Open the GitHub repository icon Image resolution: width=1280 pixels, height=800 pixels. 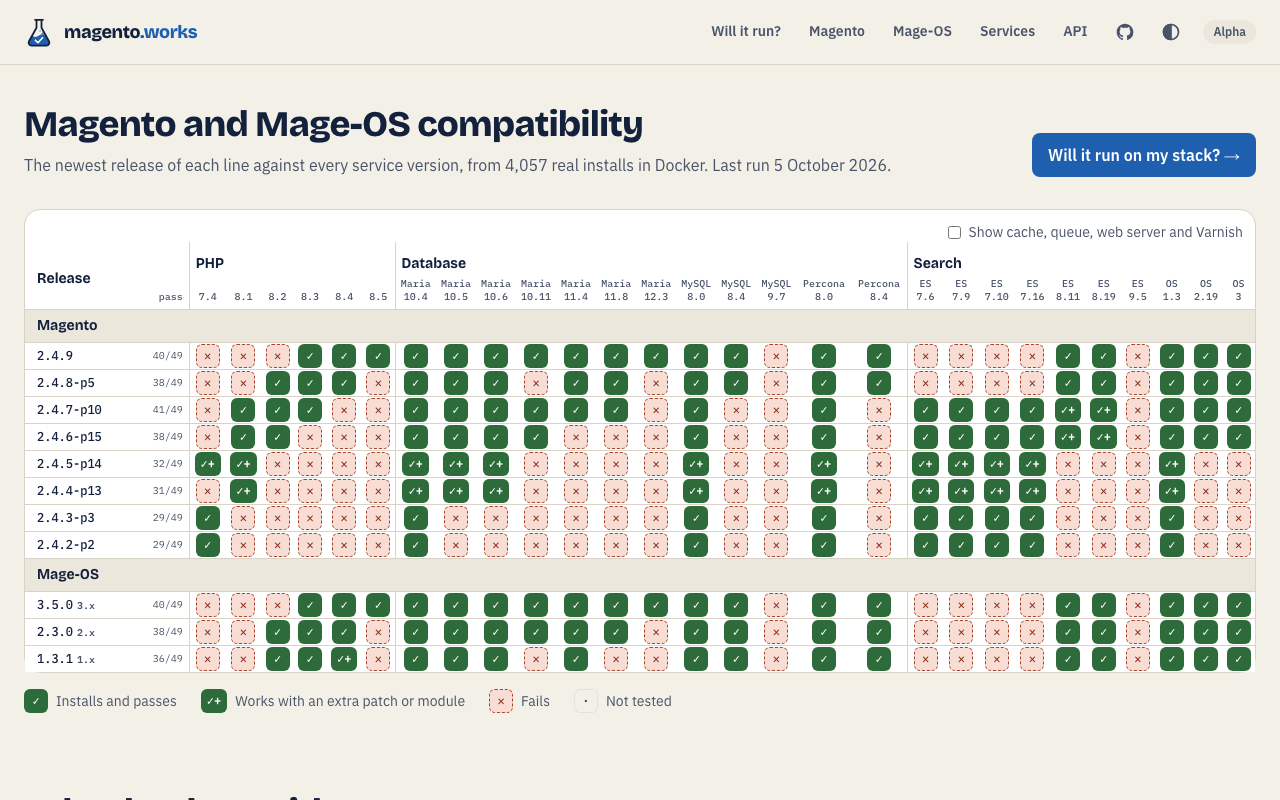(x=1125, y=32)
